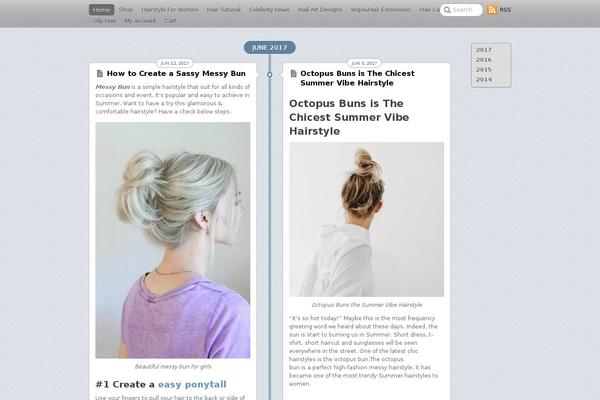Open the Cart menu item
This screenshot has height=400, width=600.
click(171, 21)
